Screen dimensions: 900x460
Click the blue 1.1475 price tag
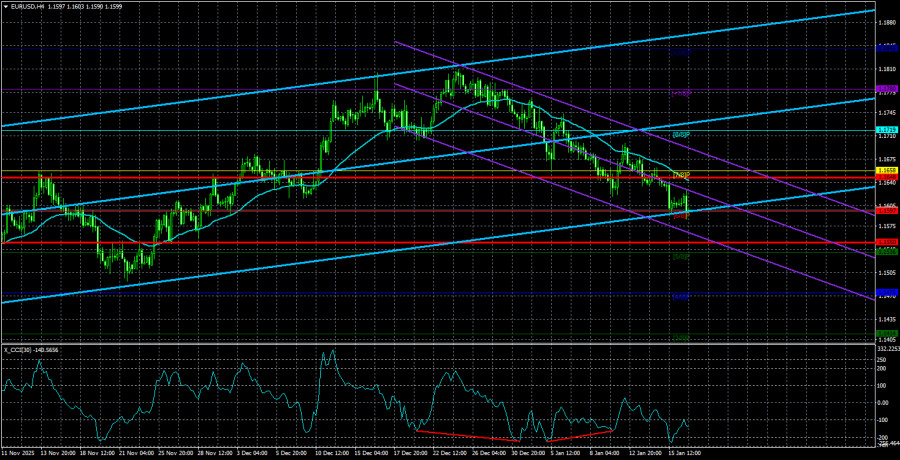click(x=886, y=293)
